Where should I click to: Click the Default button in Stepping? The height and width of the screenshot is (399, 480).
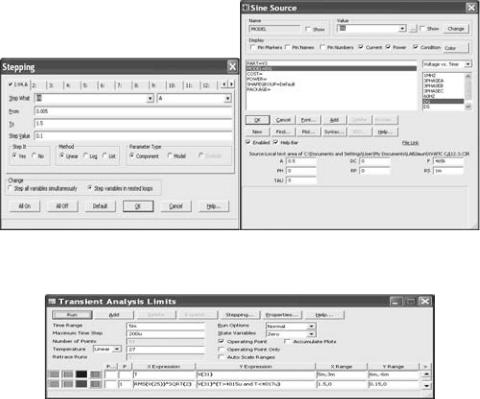point(100,206)
